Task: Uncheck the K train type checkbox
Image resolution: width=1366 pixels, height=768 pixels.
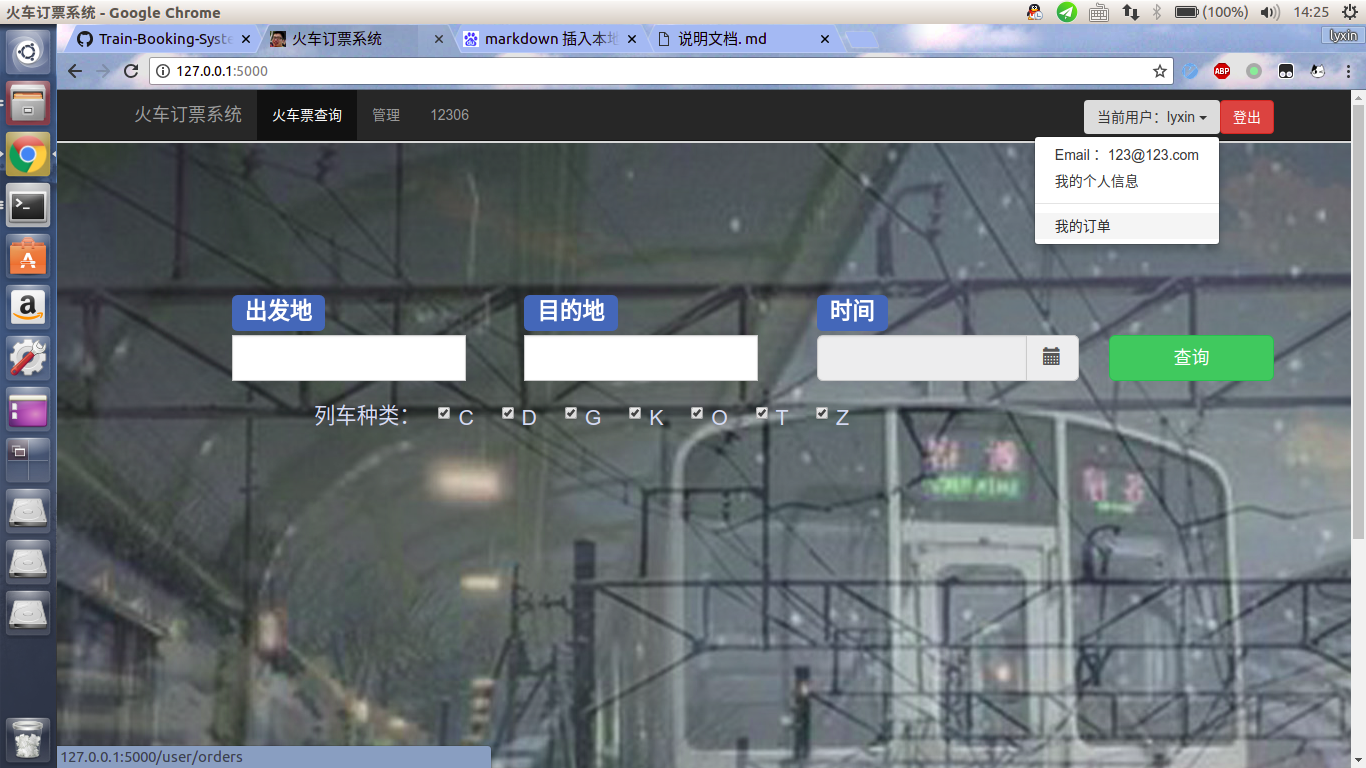Action: [635, 413]
